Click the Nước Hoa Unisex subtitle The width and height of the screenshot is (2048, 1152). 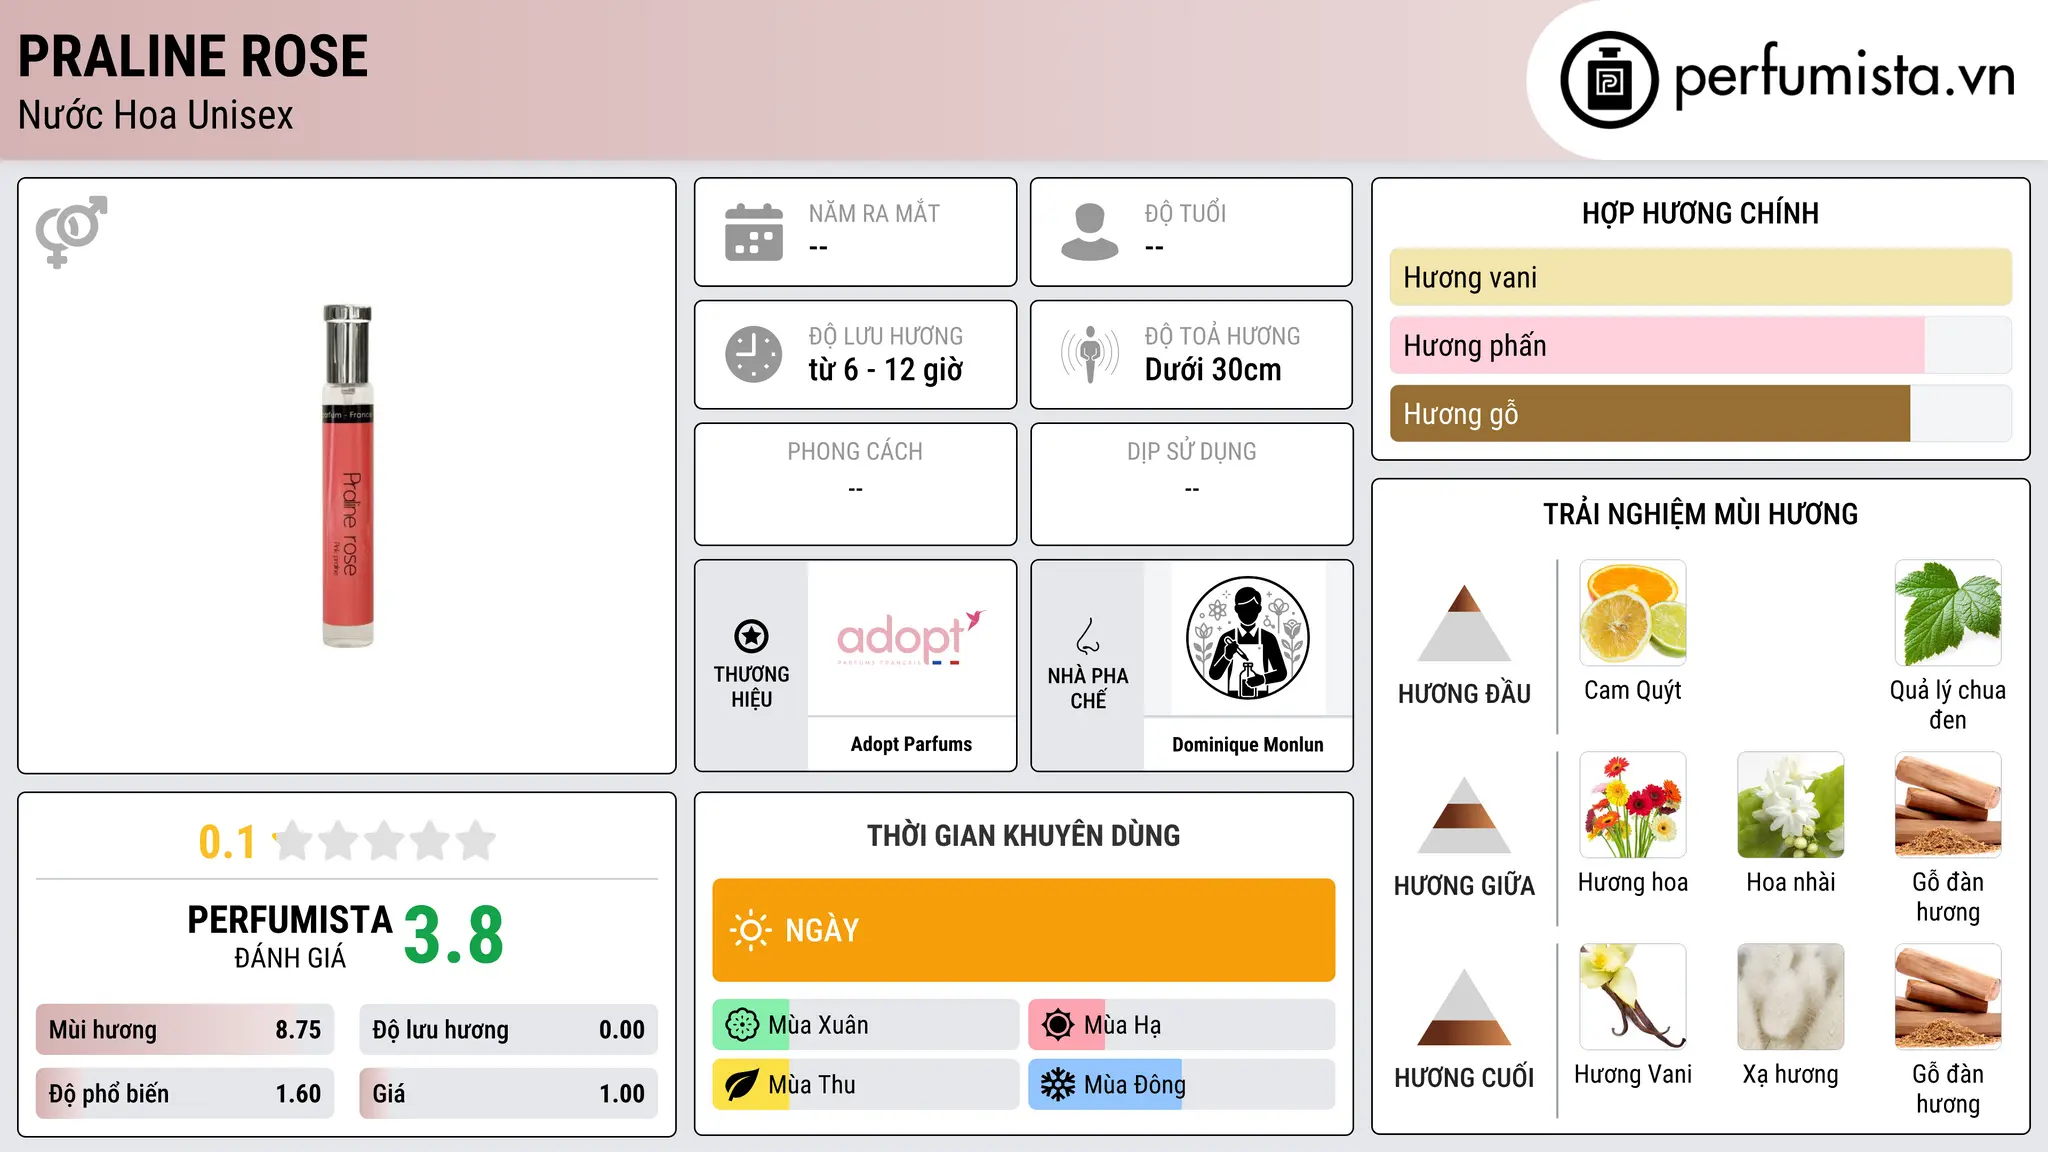click(156, 116)
